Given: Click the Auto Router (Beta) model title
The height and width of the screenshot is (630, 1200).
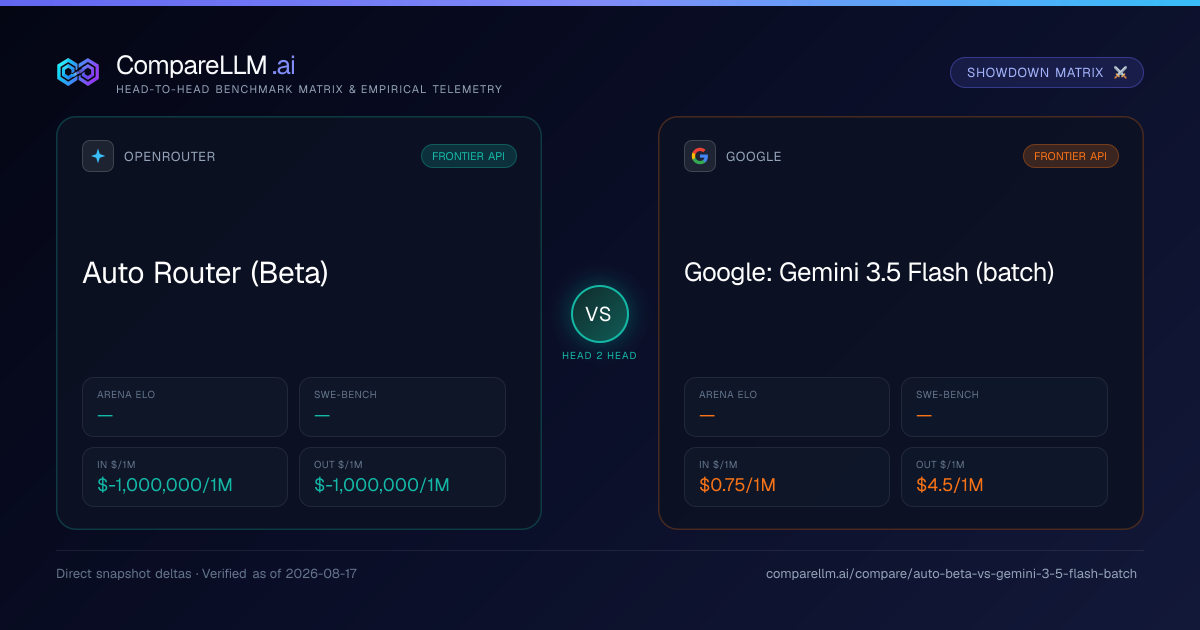Looking at the screenshot, I should tap(205, 272).
